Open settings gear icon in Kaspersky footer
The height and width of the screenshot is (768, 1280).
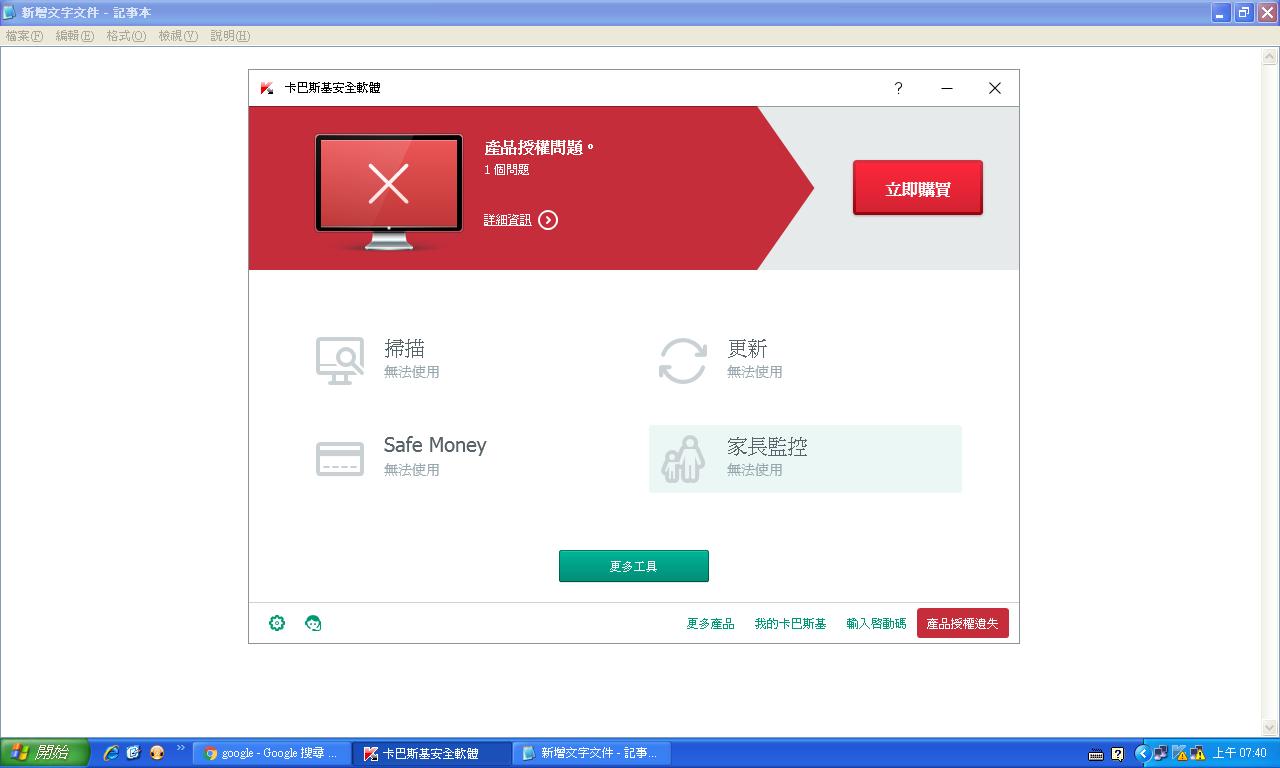(x=277, y=623)
